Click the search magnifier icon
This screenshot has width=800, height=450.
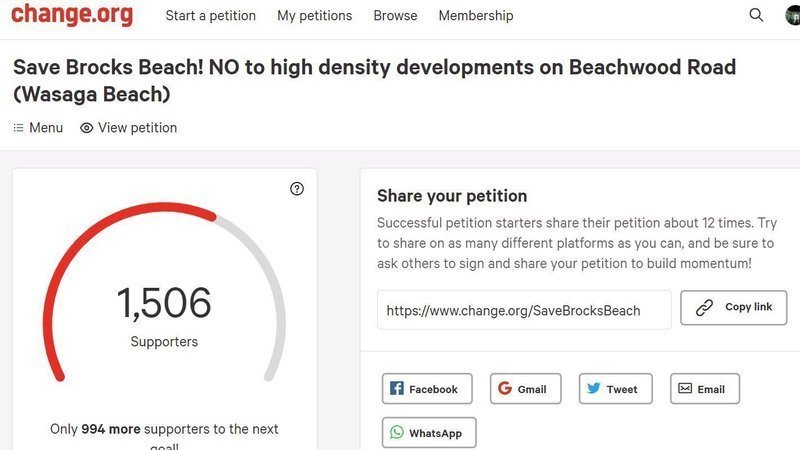coord(756,15)
